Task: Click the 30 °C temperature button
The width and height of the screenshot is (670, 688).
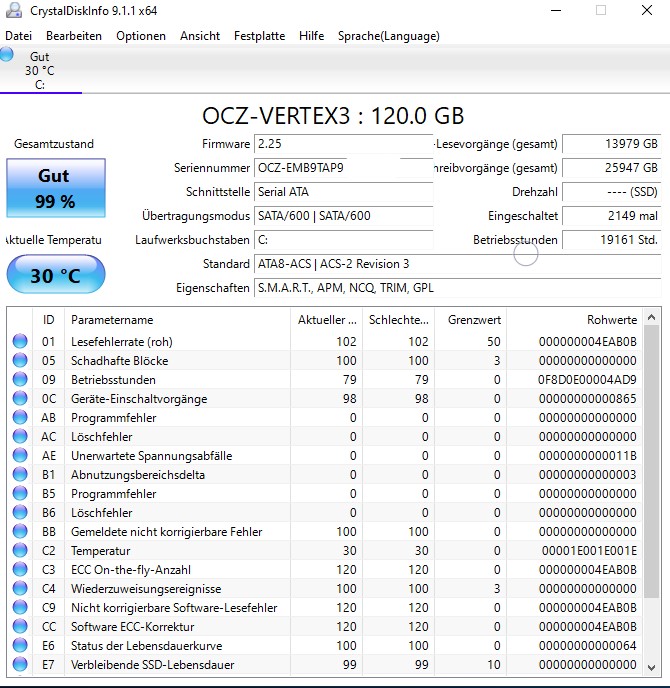Action: [56, 275]
